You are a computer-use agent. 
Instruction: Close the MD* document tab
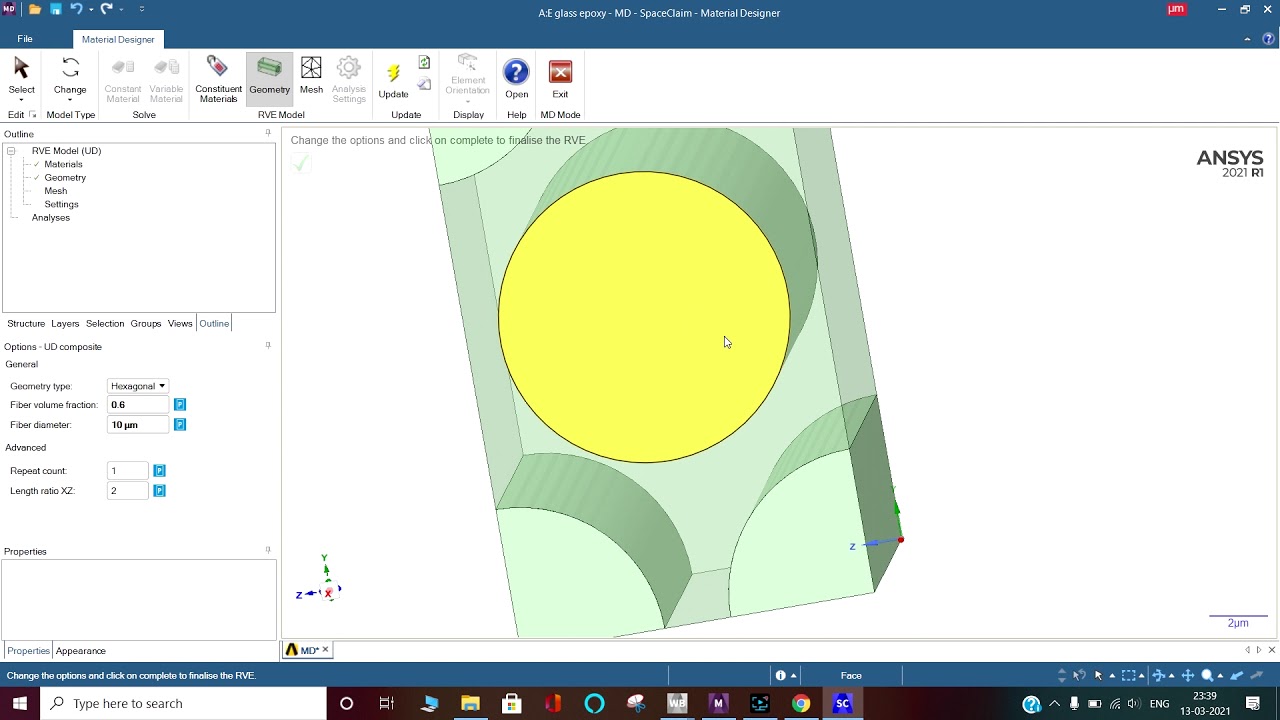pos(325,650)
